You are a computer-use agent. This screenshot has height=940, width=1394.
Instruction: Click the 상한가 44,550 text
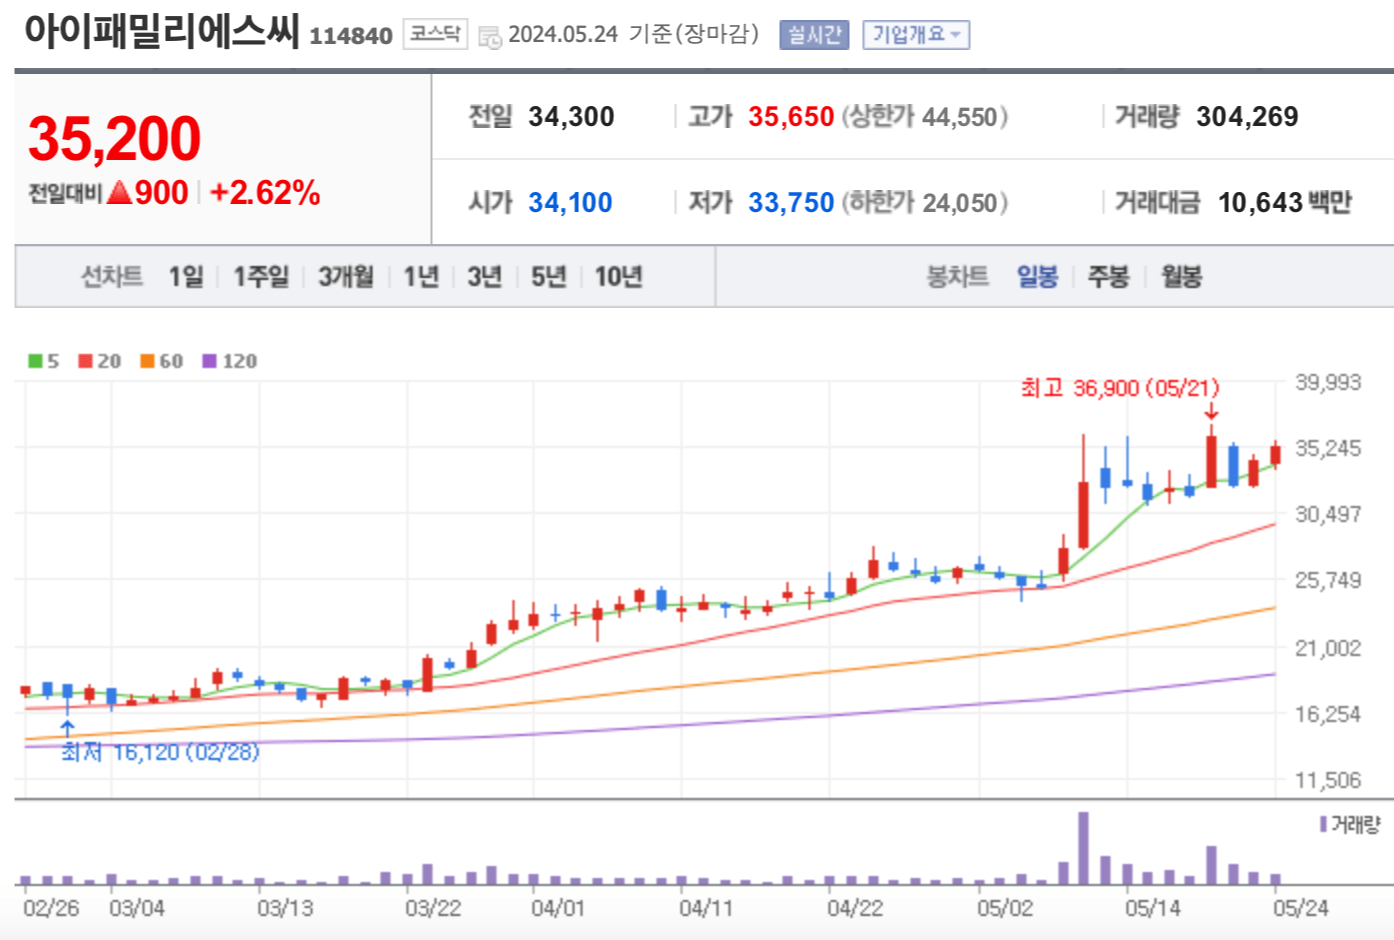pos(925,117)
